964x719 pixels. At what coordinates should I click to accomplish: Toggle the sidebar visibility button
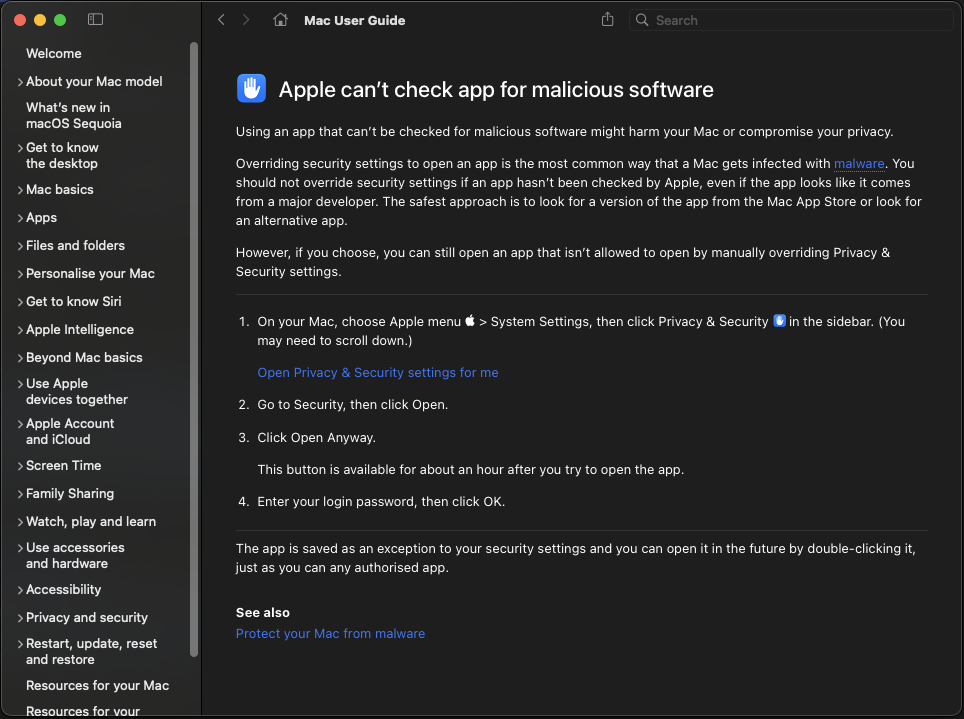[95, 20]
